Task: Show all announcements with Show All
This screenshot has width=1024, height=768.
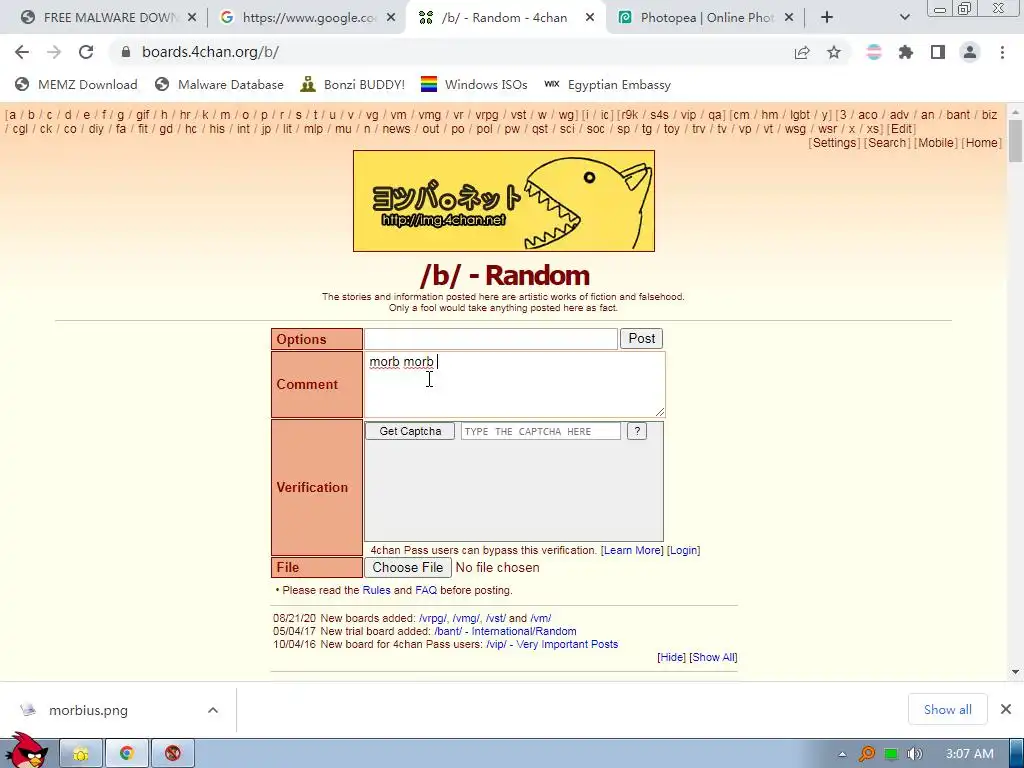Action: coord(713,658)
